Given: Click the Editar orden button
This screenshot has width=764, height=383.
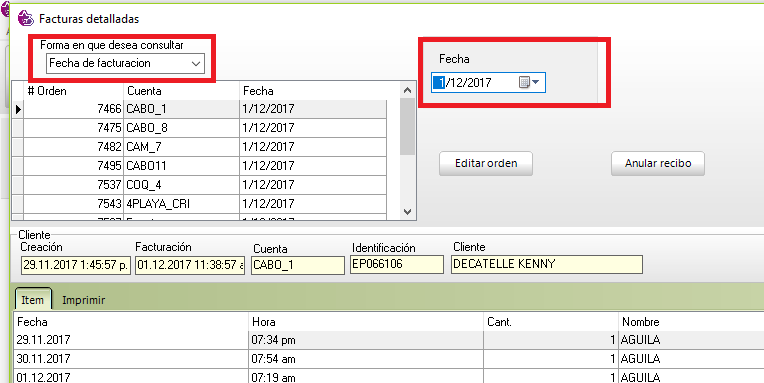Looking at the screenshot, I should [486, 163].
